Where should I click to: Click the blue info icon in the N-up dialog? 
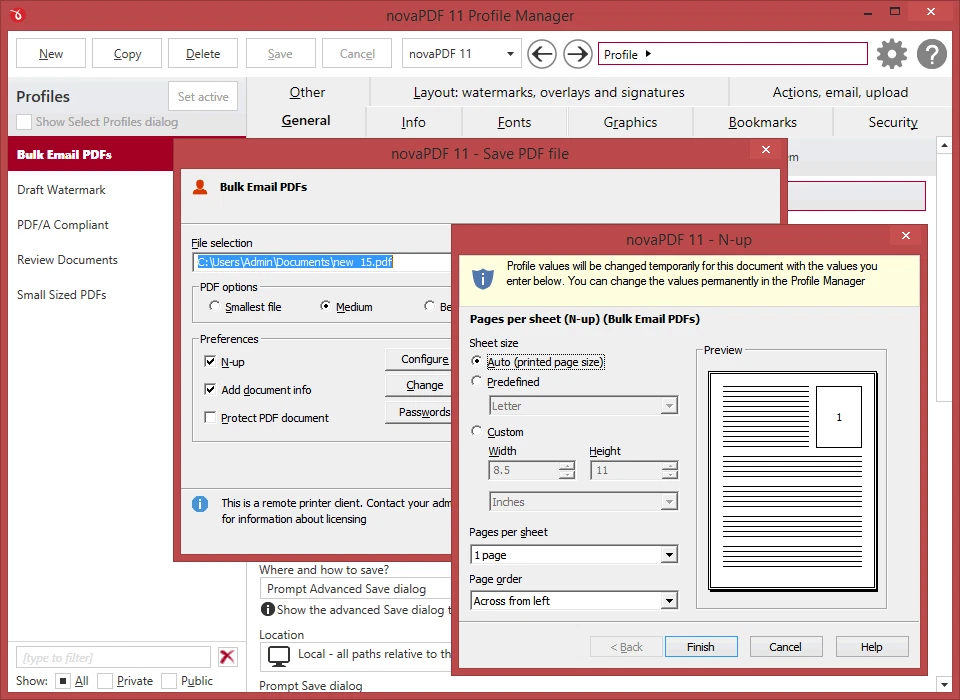click(482, 278)
